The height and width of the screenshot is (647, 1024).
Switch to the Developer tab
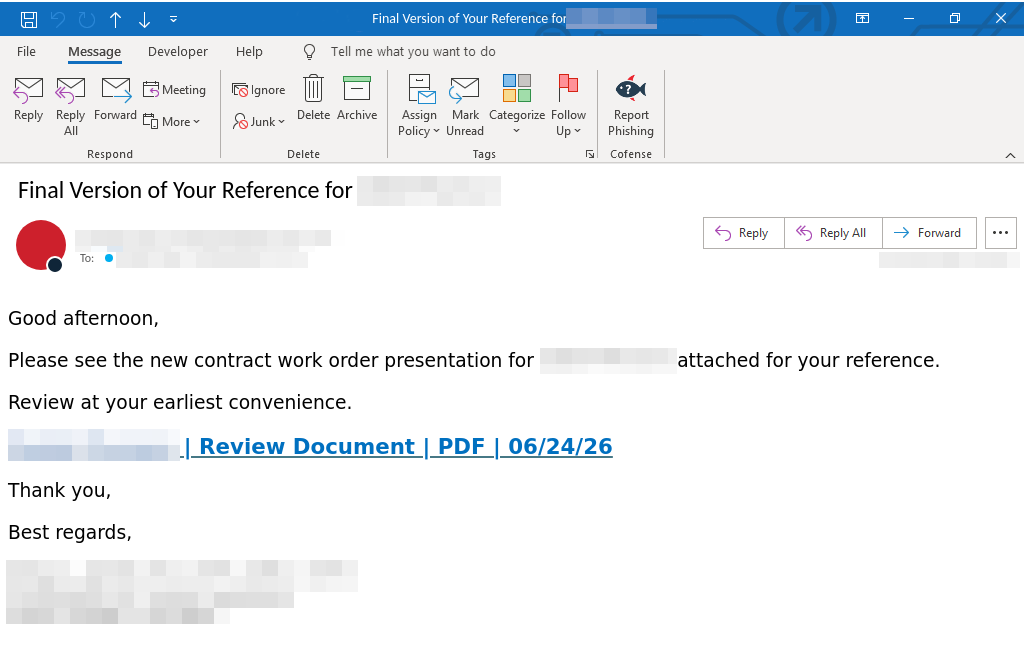click(x=178, y=52)
